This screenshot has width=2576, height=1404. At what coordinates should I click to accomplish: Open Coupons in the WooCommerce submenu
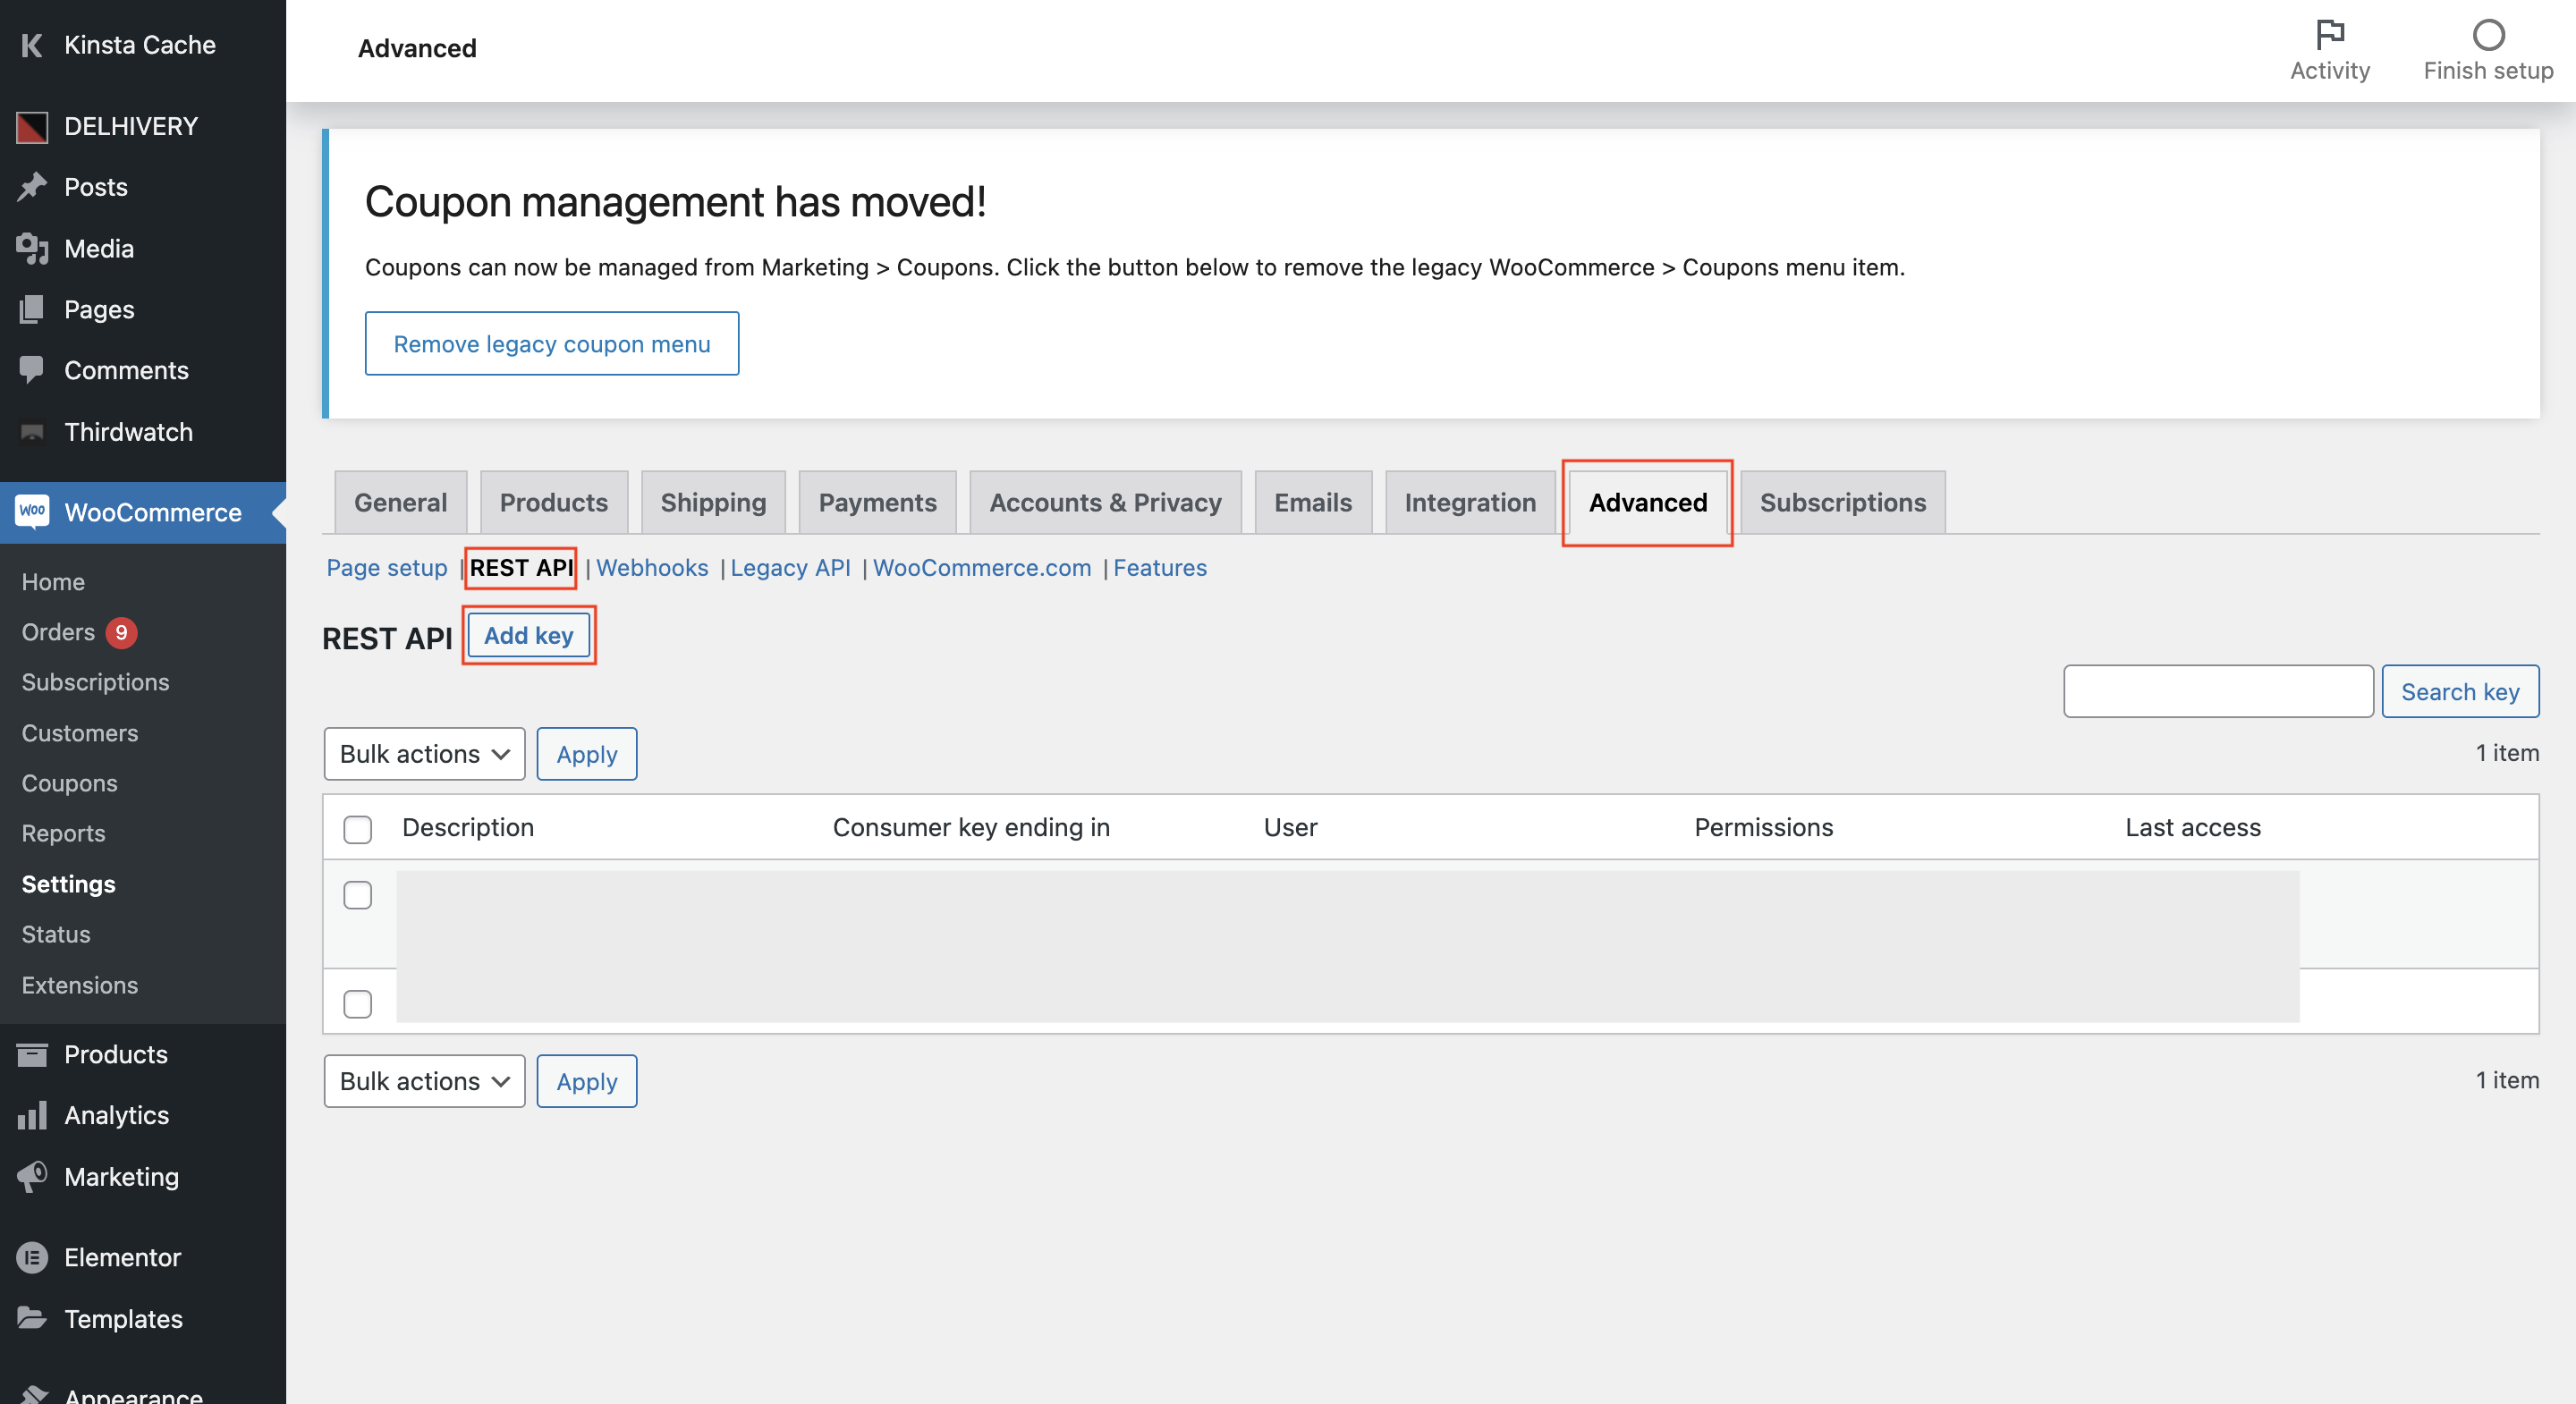point(69,783)
